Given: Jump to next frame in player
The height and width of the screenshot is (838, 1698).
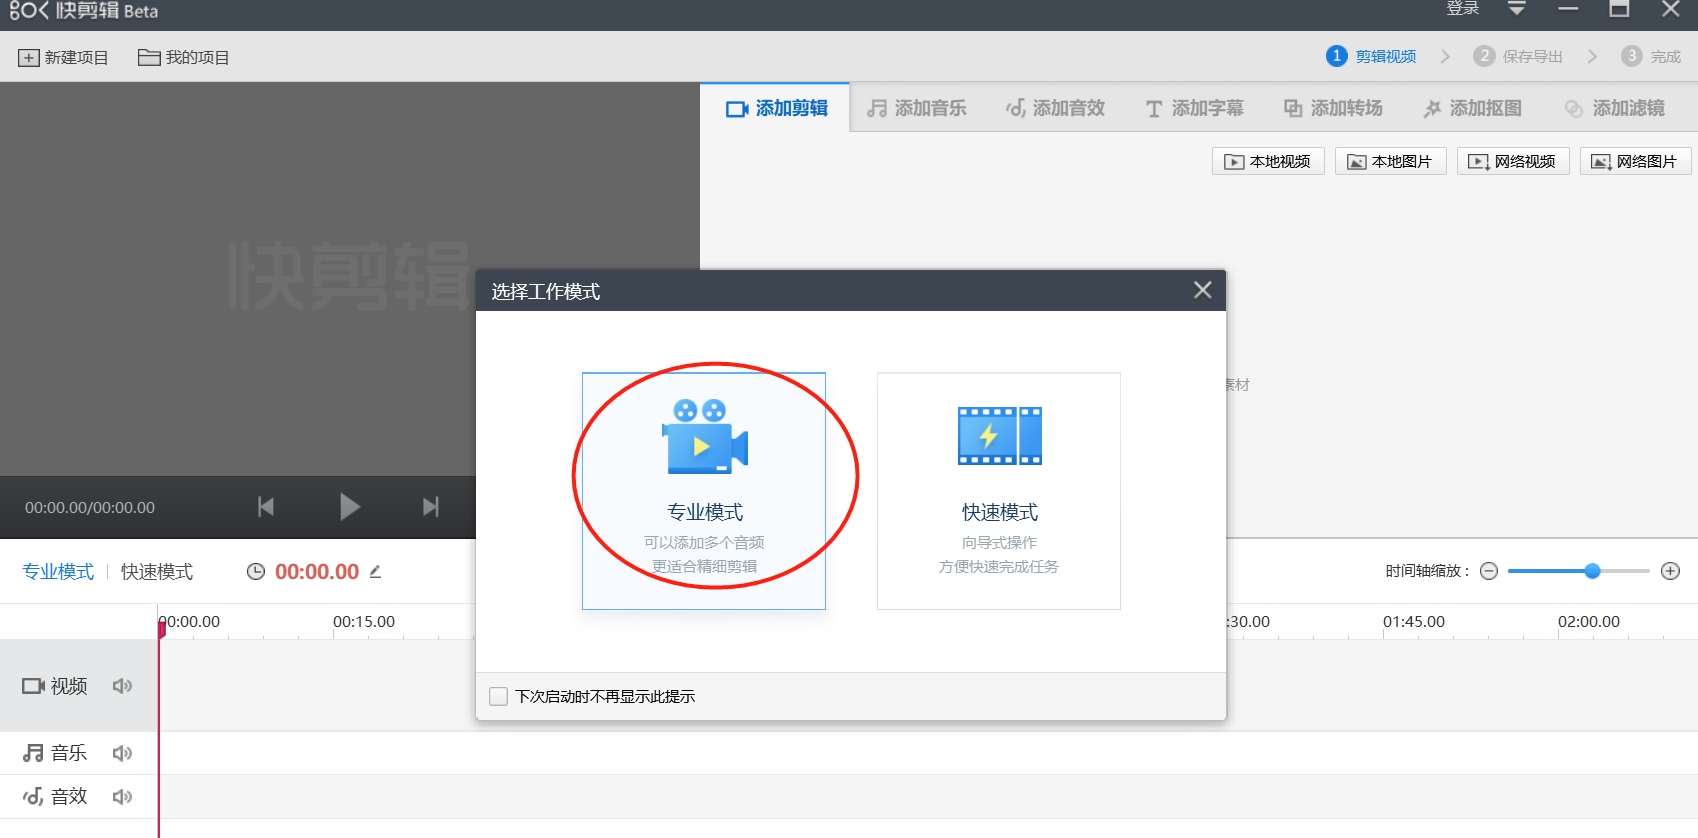Looking at the screenshot, I should 431,507.
